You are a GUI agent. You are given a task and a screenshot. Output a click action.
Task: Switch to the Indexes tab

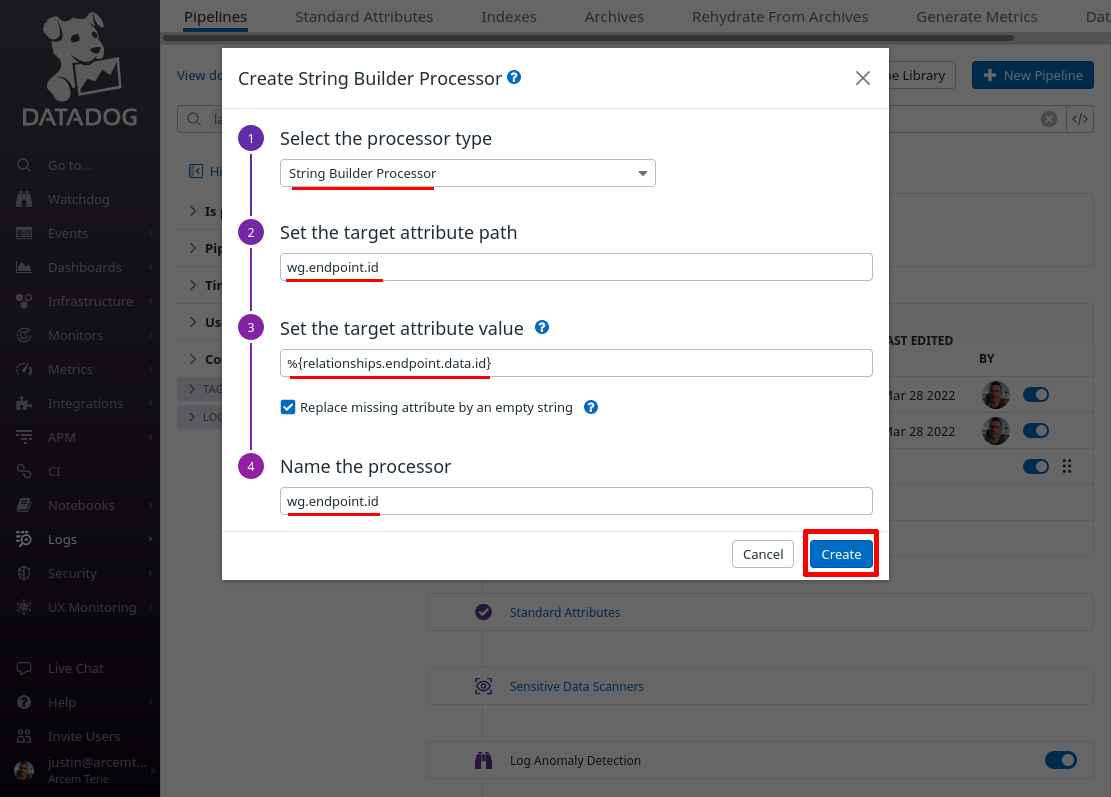pyautogui.click(x=509, y=17)
